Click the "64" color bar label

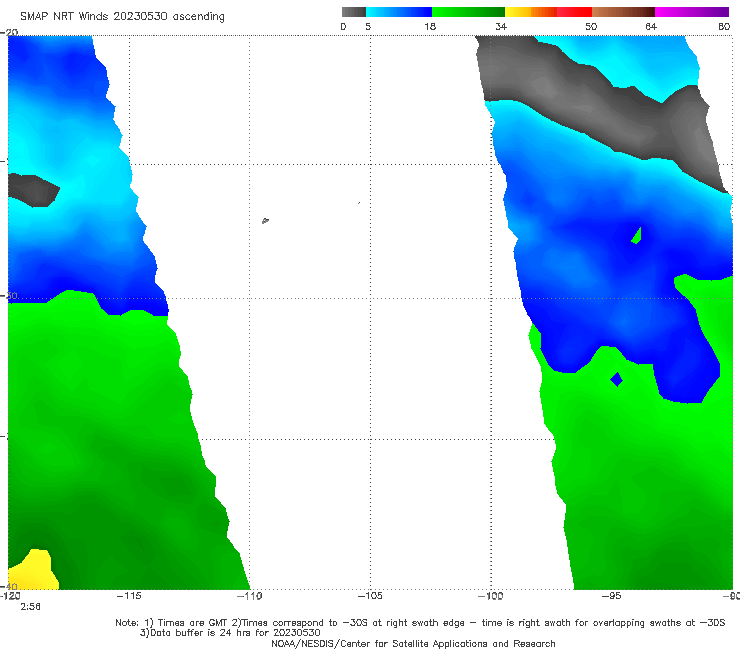tap(651, 26)
